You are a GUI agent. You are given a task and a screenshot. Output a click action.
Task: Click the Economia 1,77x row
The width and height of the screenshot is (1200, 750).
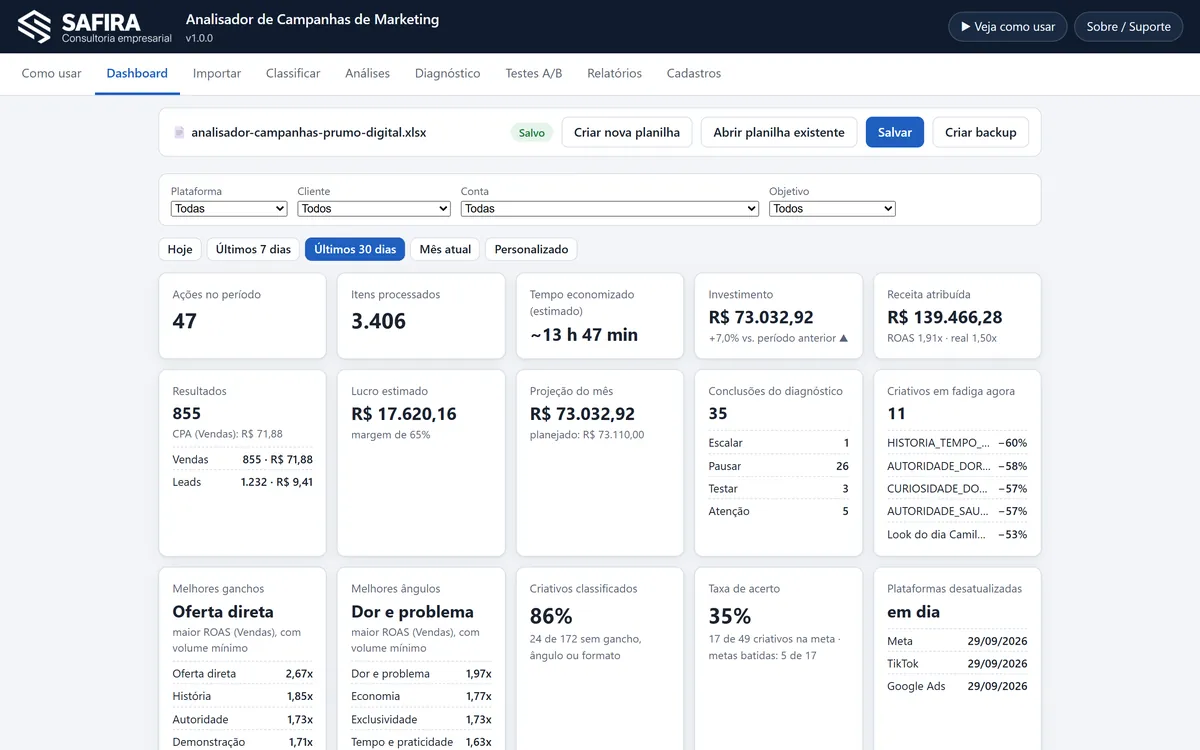pyautogui.click(x=421, y=696)
